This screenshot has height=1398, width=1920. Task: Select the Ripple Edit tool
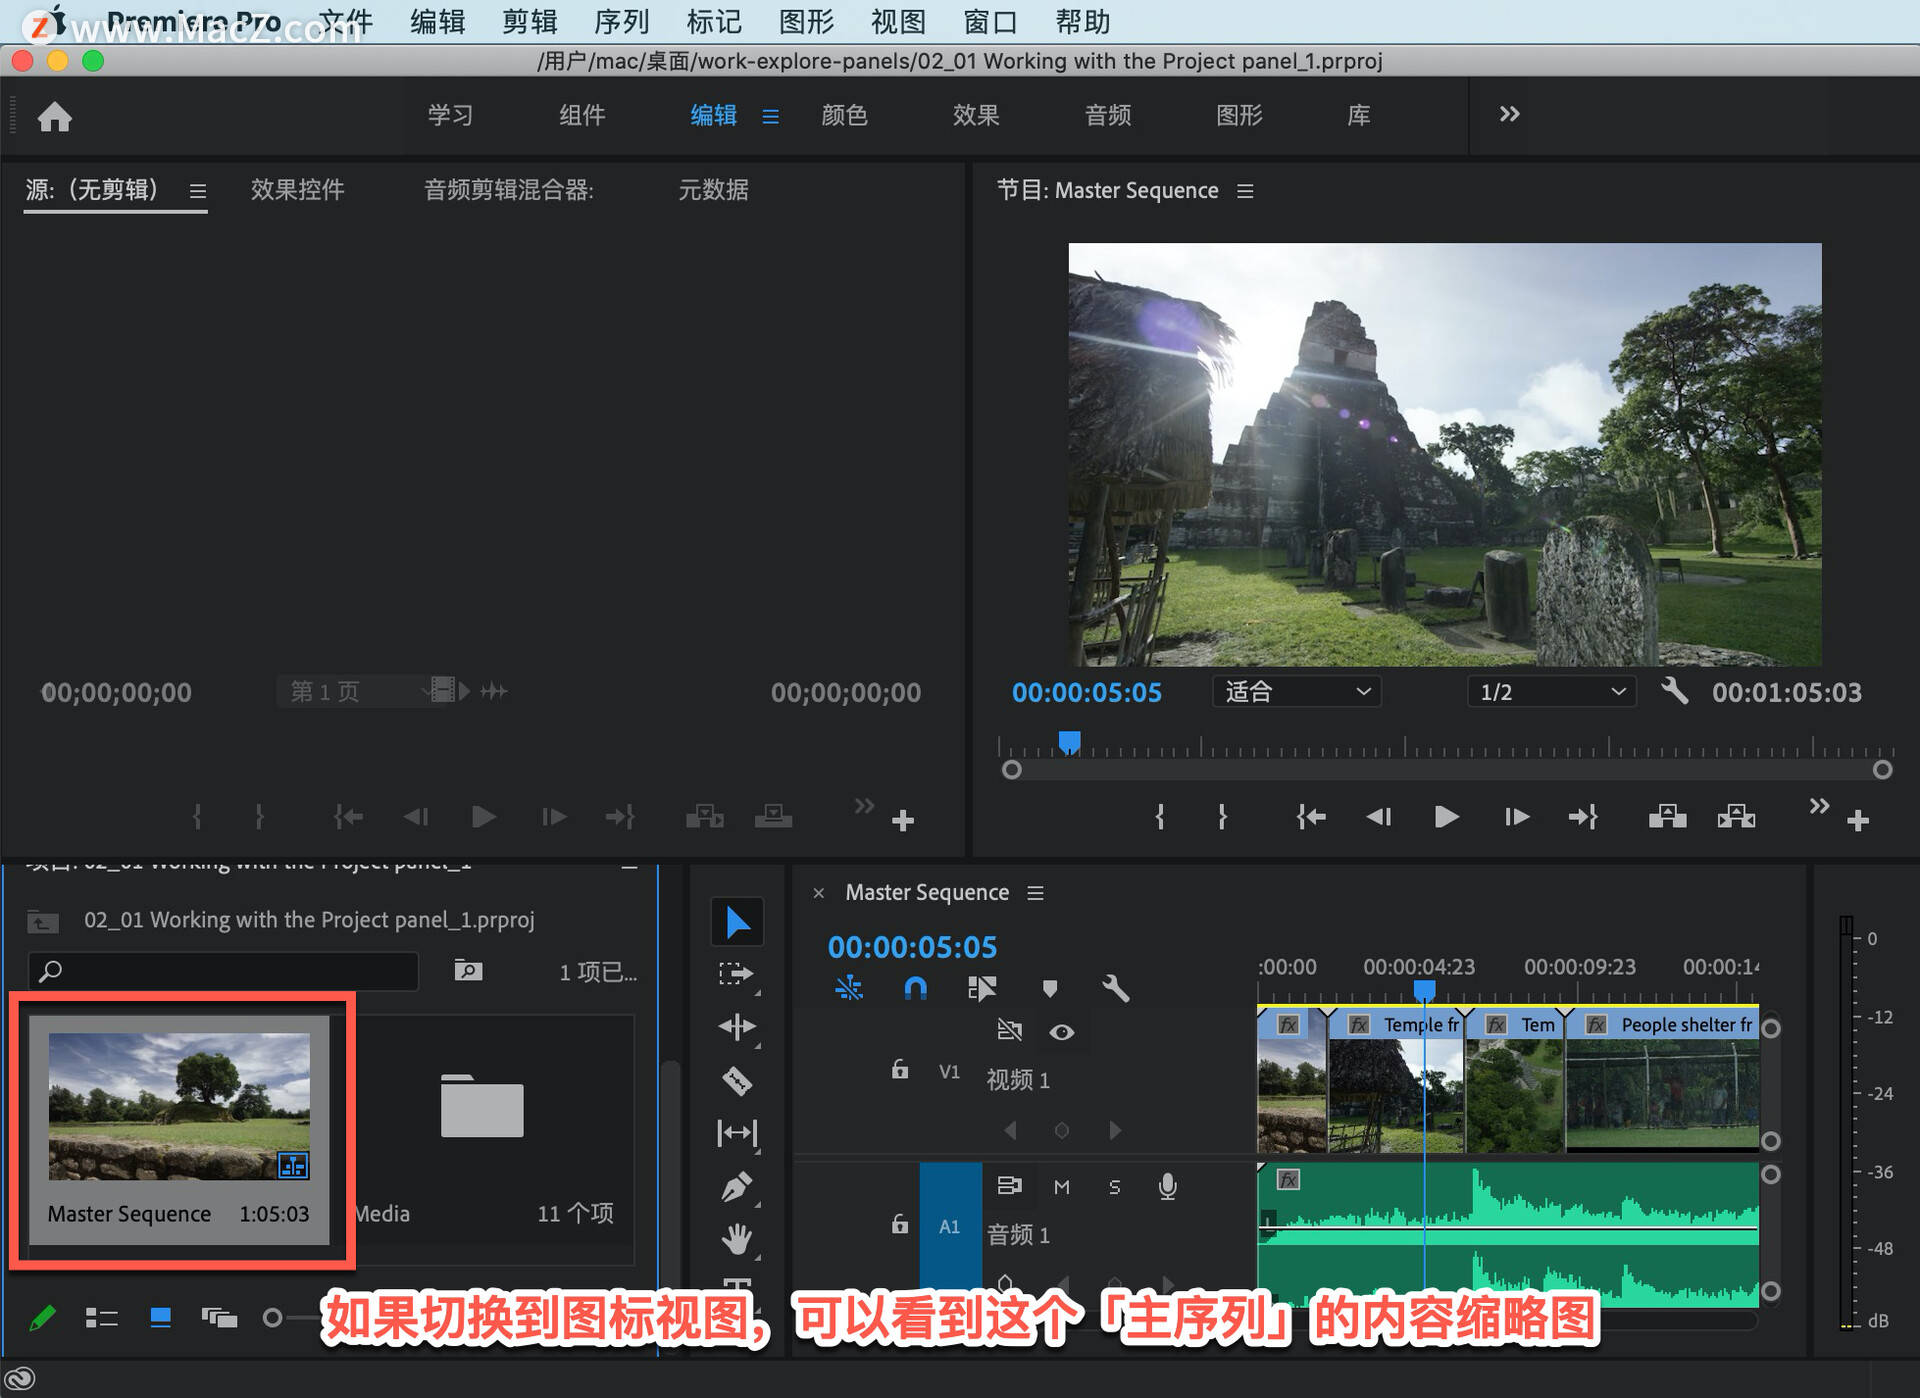[x=737, y=1027]
